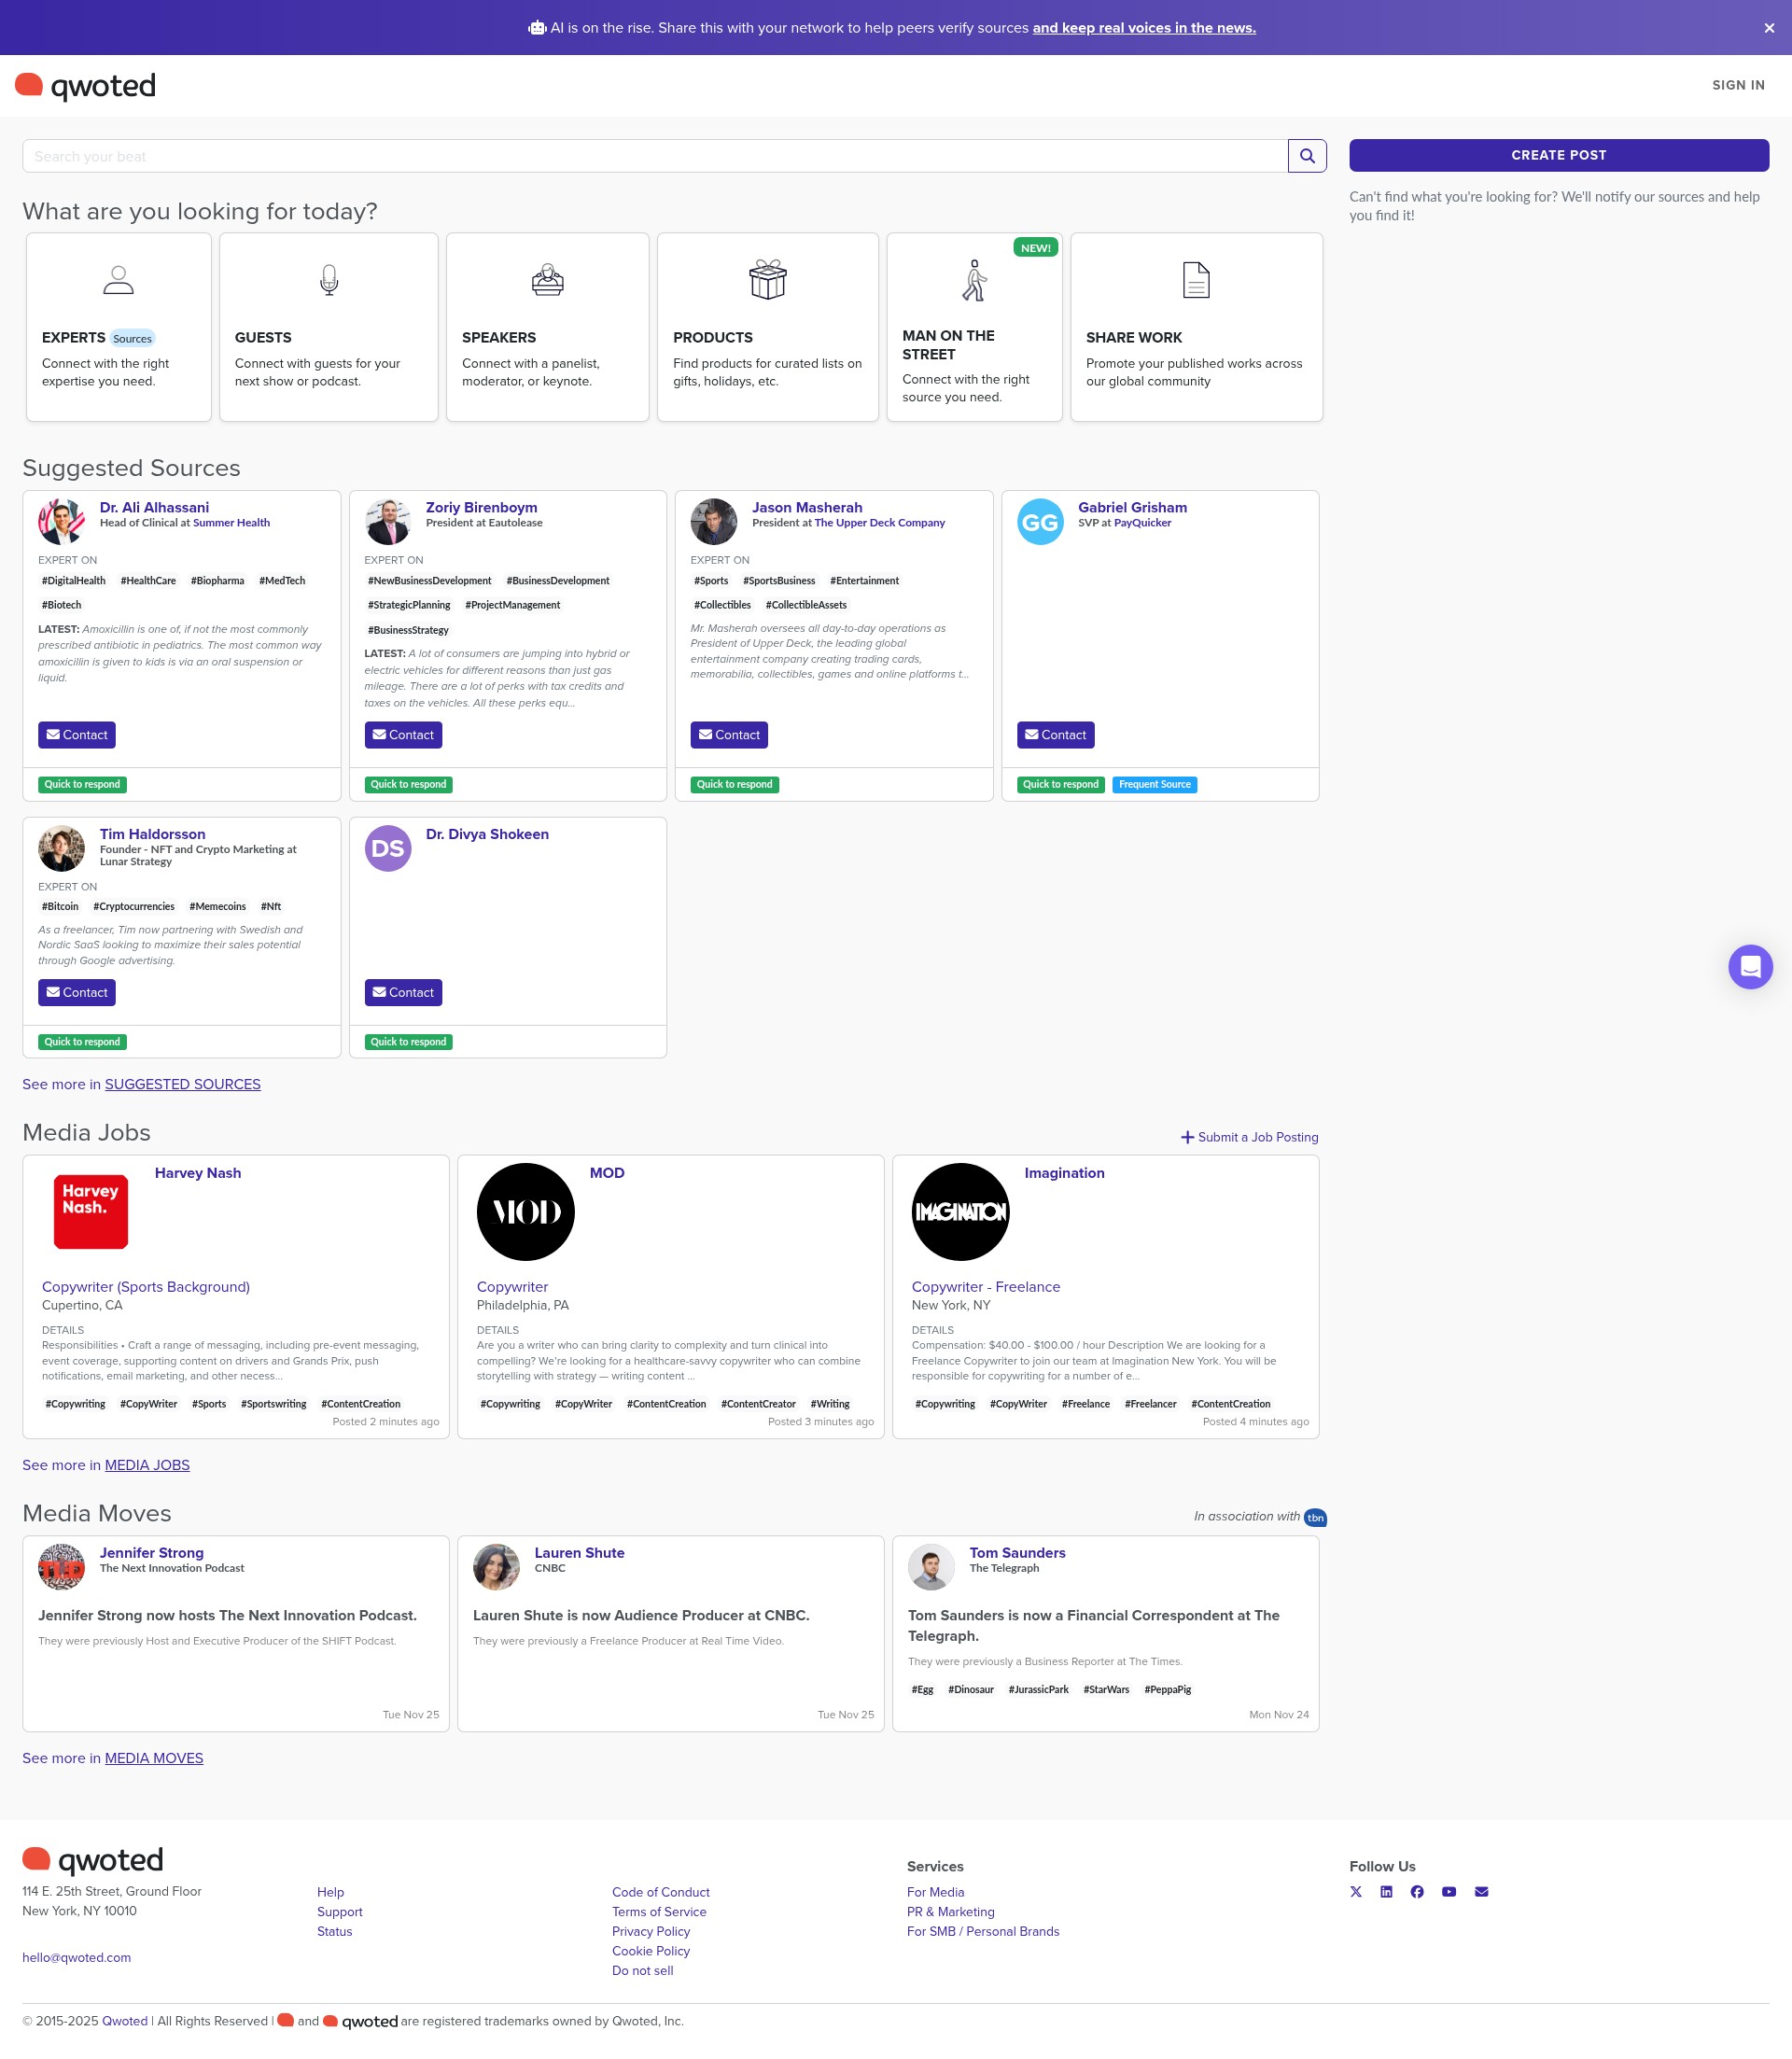The width and height of the screenshot is (1792, 2059).
Task: Contact Dr. Divya Shokeen
Action: [403, 993]
